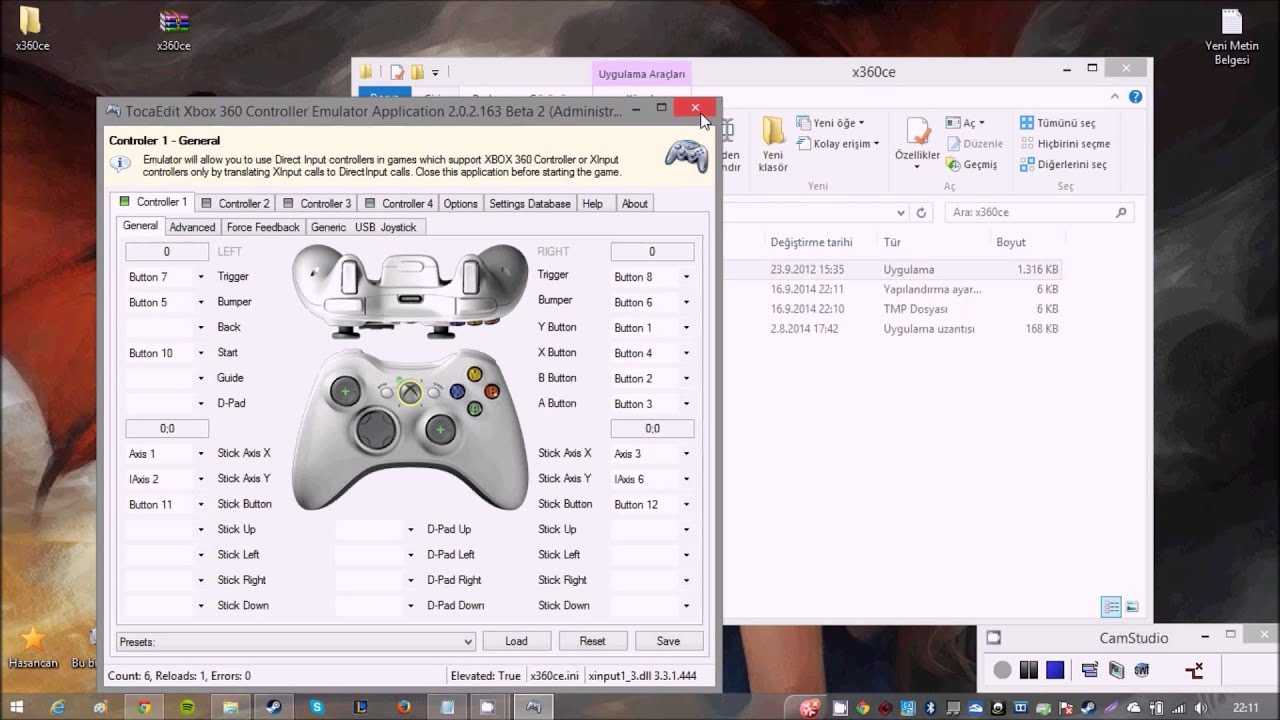Click the blue CamStudio stop button
The height and width of the screenshot is (720, 1280).
click(1055, 670)
